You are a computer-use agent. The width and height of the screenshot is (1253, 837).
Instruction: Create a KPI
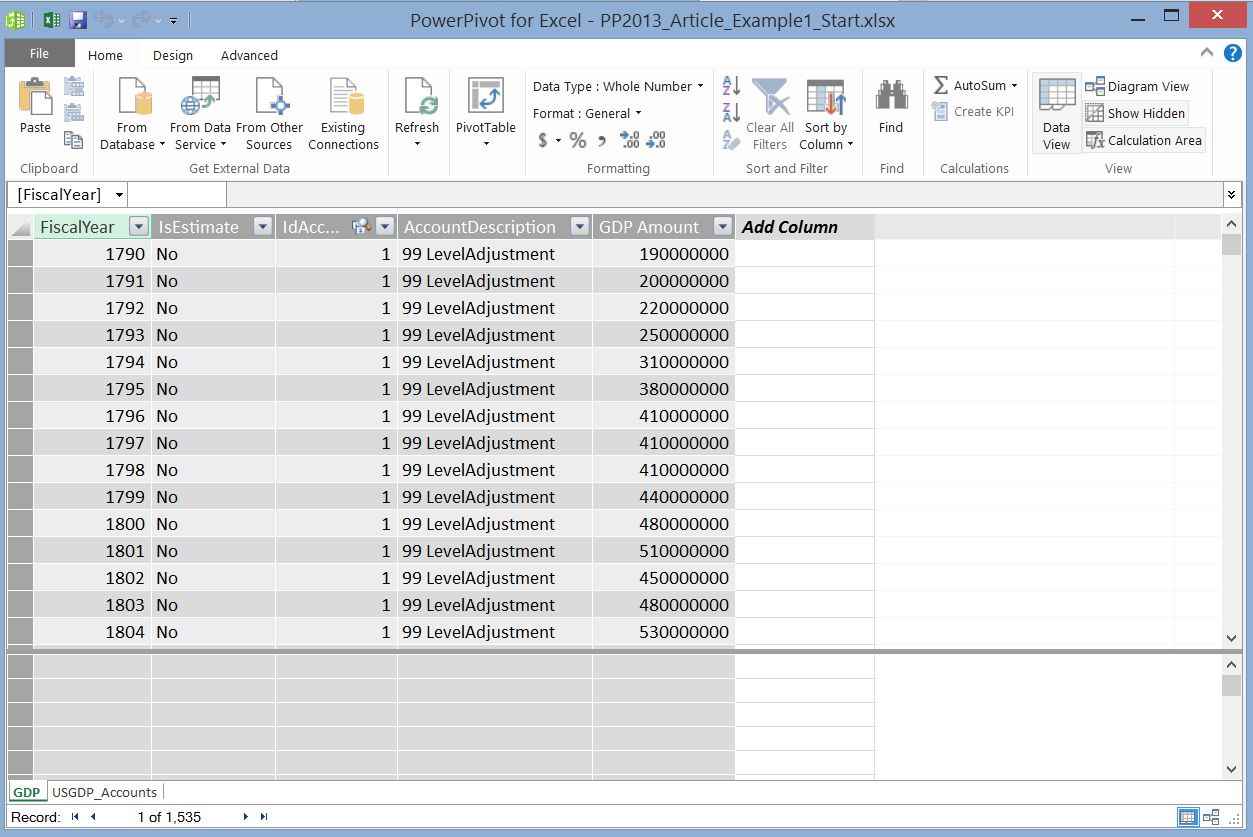tap(974, 111)
